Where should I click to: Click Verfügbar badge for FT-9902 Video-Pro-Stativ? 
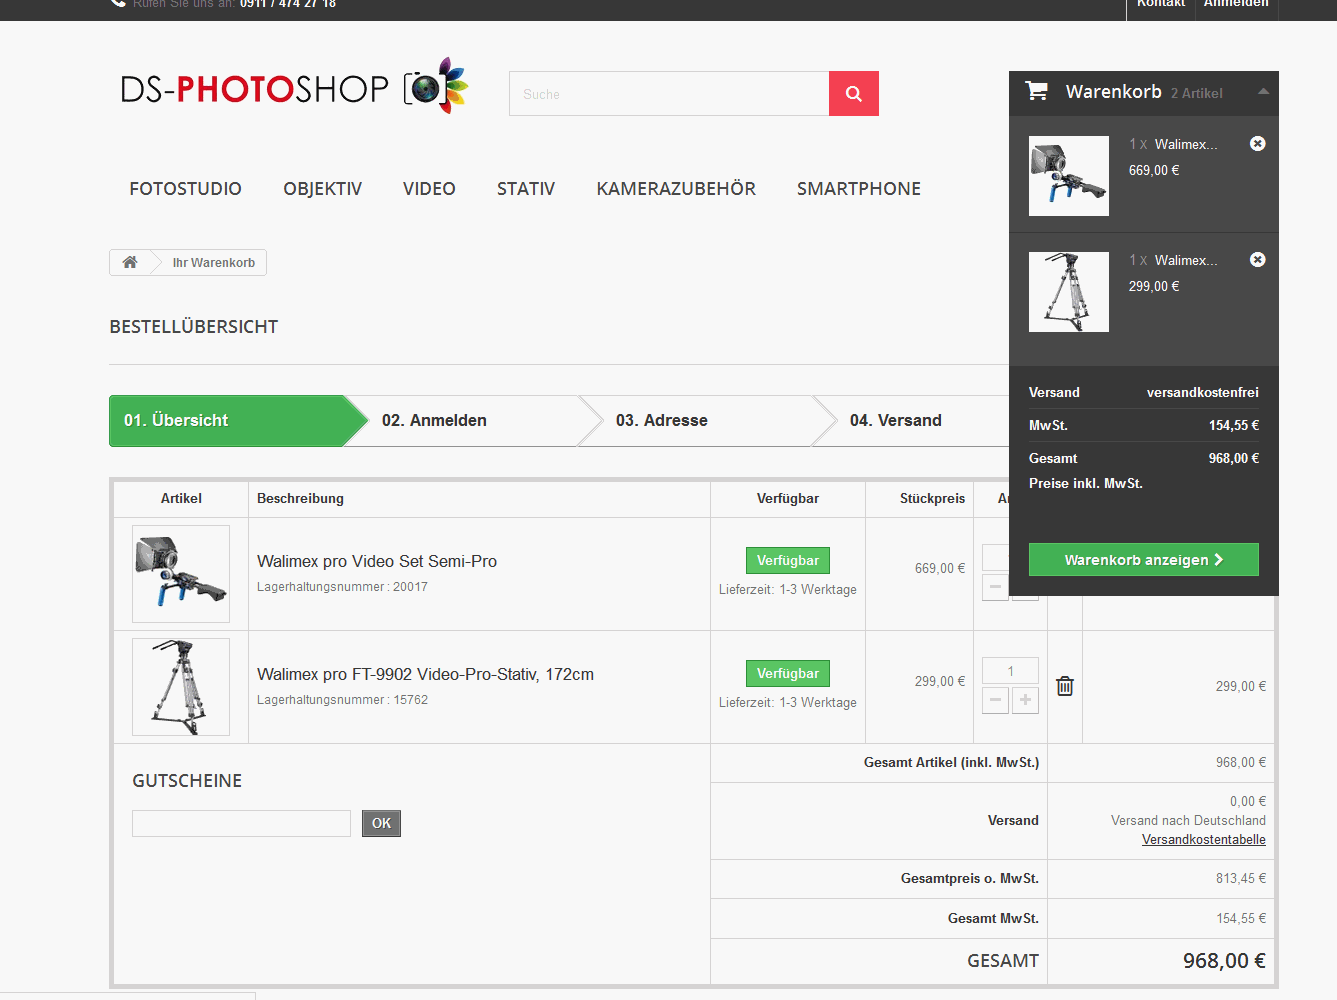[788, 674]
